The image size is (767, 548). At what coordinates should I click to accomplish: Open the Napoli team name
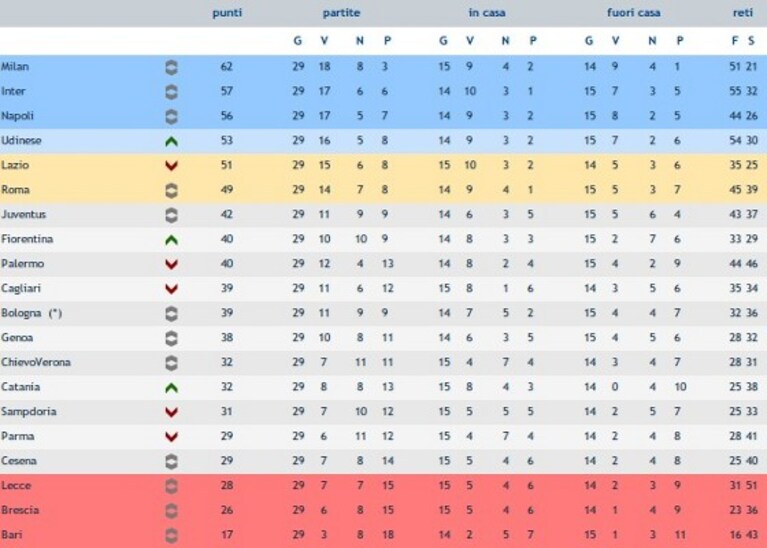tap(17, 116)
